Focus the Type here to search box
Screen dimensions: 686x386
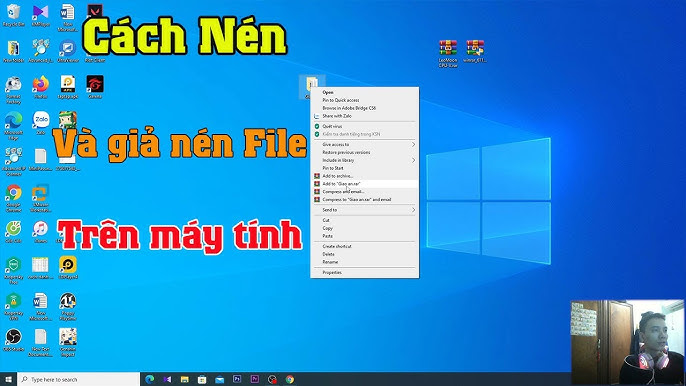pyautogui.click(x=79, y=379)
